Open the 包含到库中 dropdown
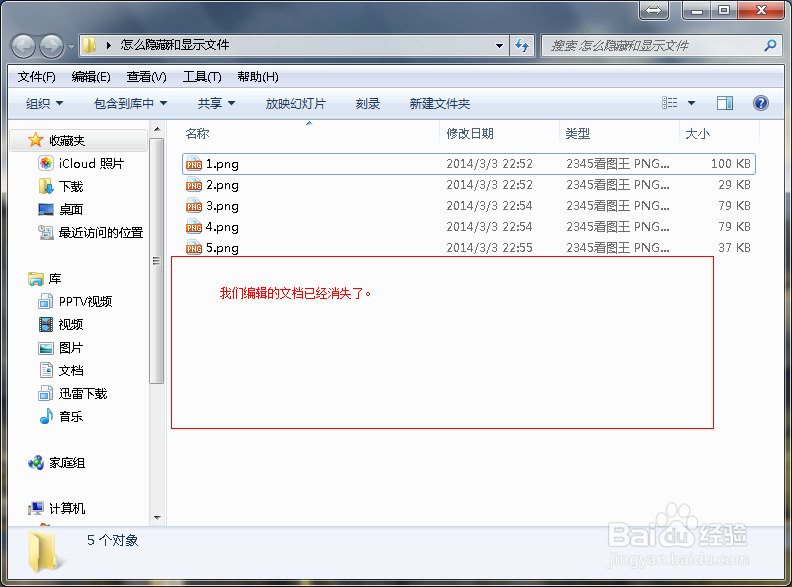Image resolution: width=792 pixels, height=587 pixels. (x=130, y=104)
